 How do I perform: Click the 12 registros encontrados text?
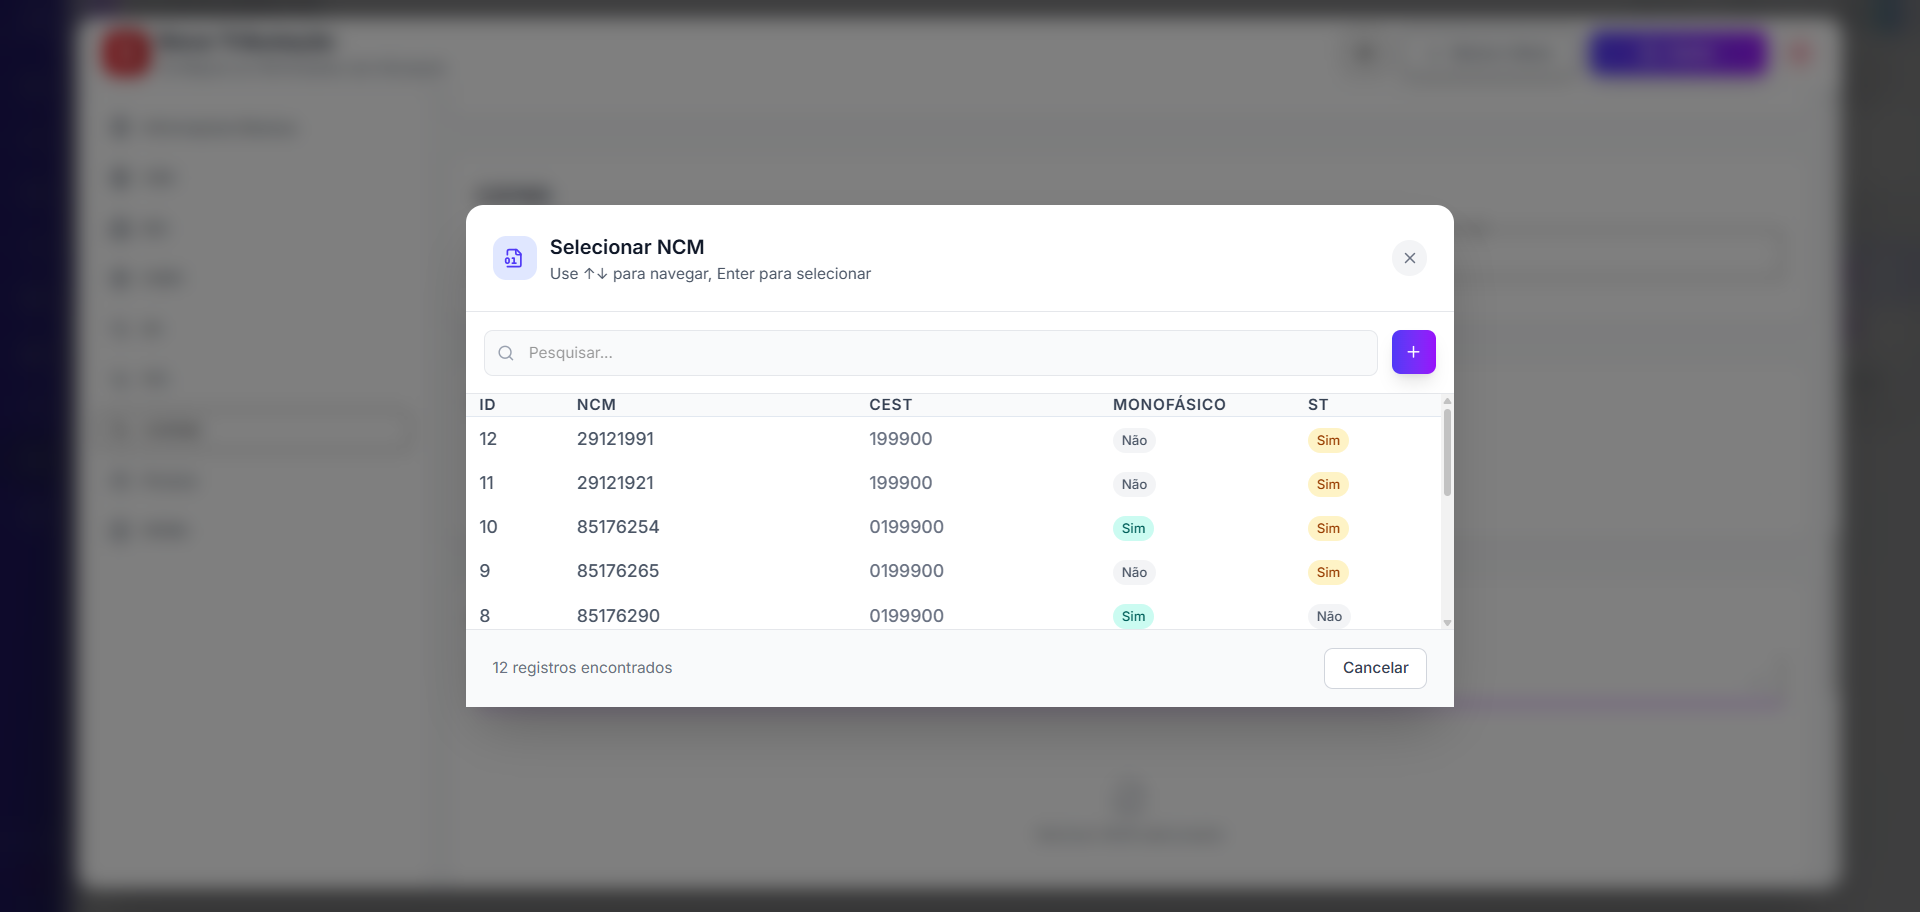point(582,668)
